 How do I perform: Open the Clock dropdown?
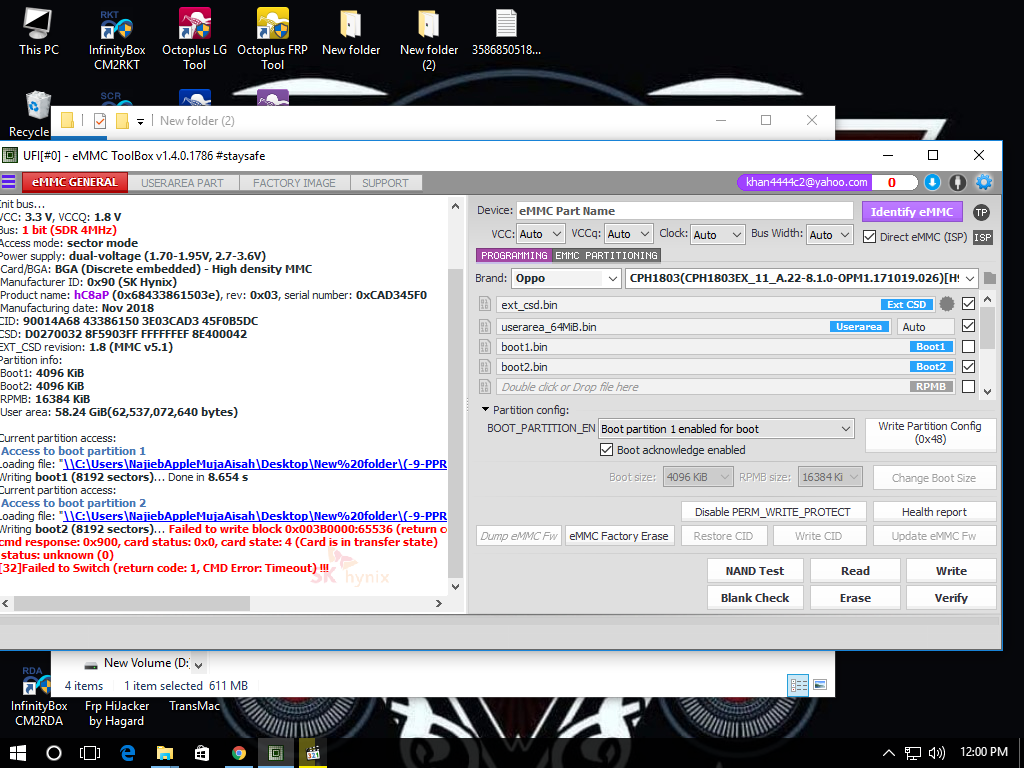718,234
